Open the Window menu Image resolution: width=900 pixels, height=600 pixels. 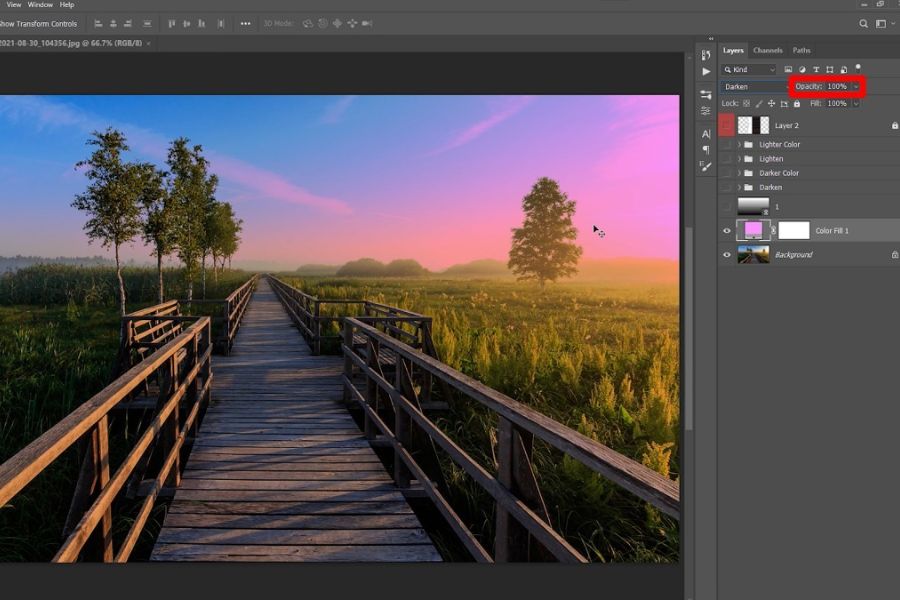tap(40, 5)
